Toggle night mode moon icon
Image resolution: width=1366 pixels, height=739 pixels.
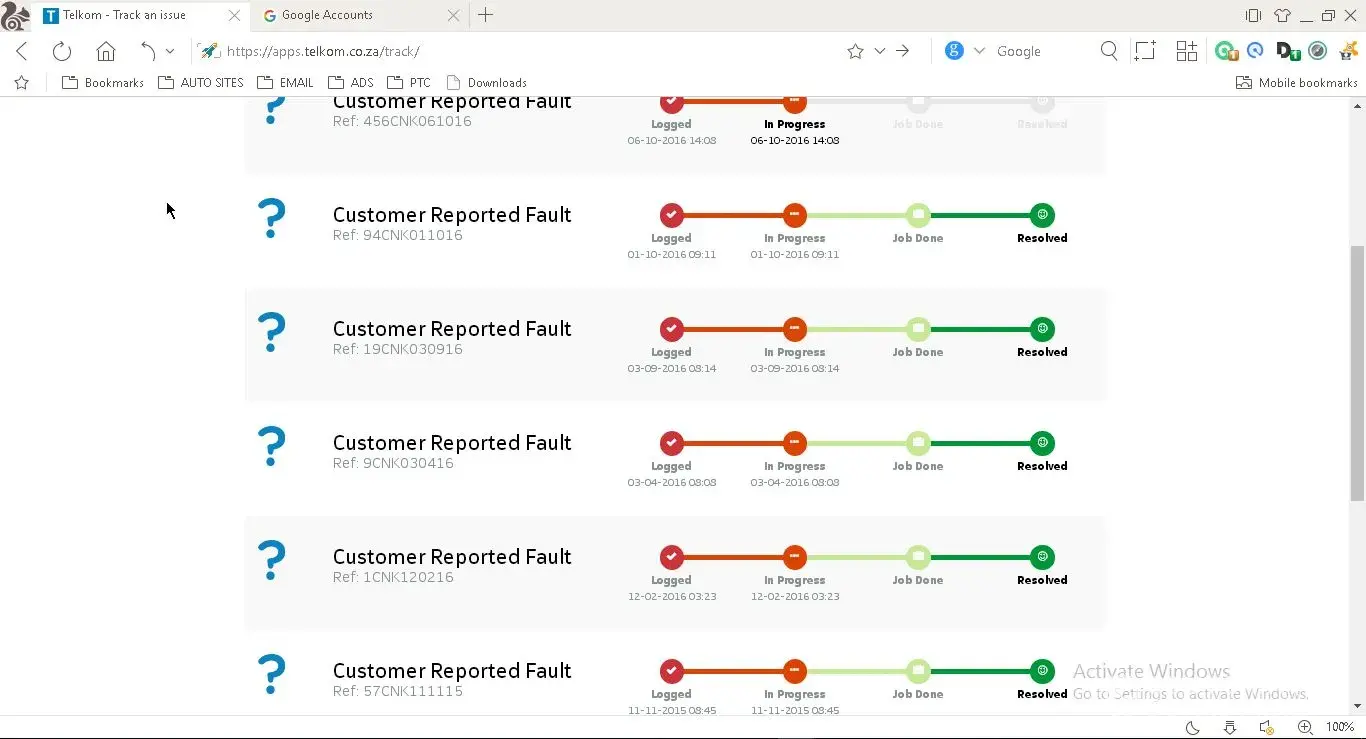[1193, 727]
